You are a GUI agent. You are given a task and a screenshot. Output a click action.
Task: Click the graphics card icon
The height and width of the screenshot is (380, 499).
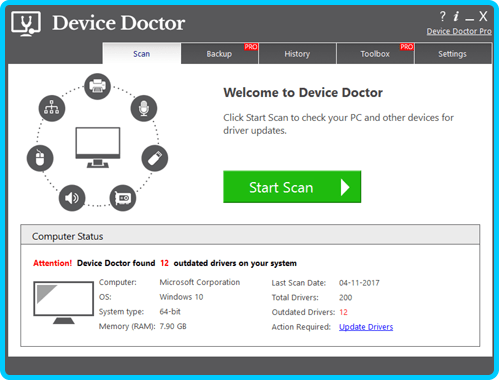(123, 198)
